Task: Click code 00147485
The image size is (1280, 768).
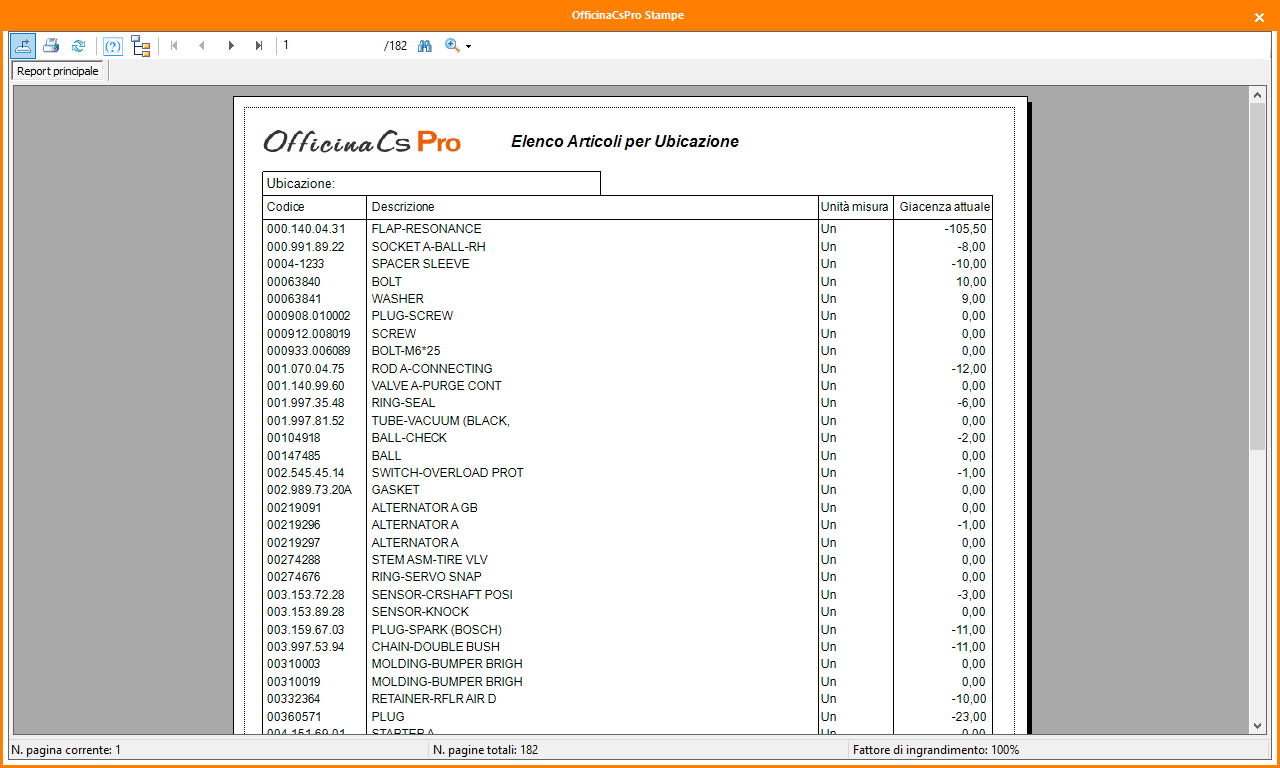Action: tap(294, 456)
